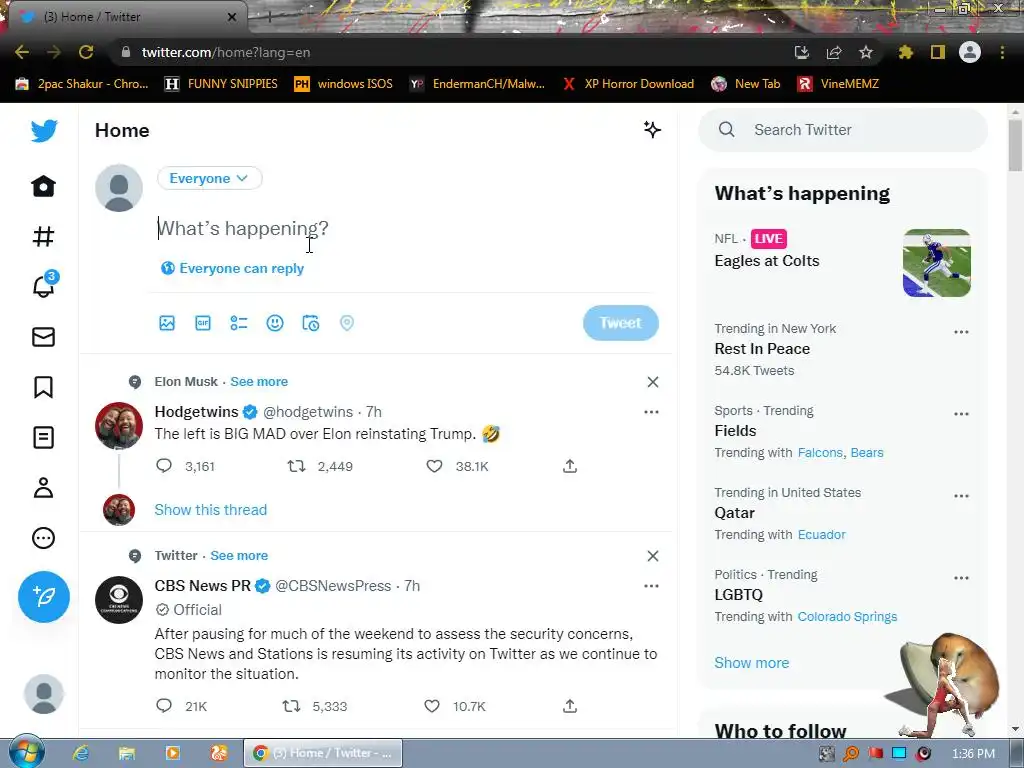
Task: Bookmark this page with the star icon
Action: tap(866, 52)
